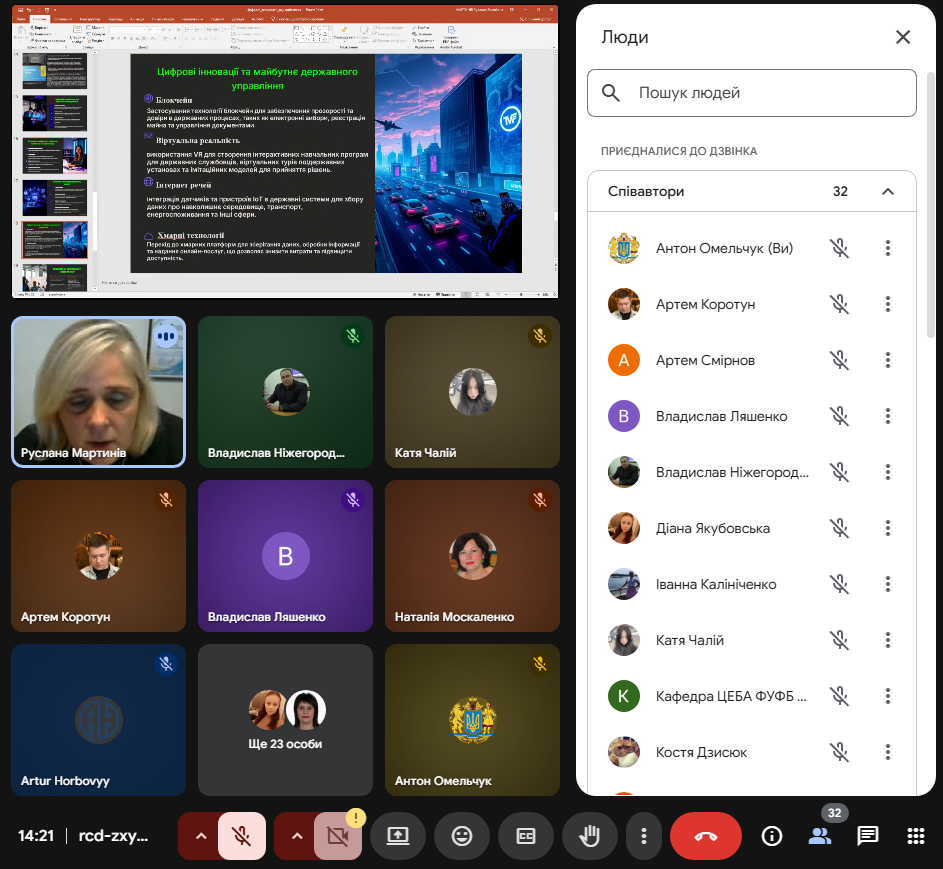
Task: Open options menu for Артем Коротун
Action: pos(887,304)
